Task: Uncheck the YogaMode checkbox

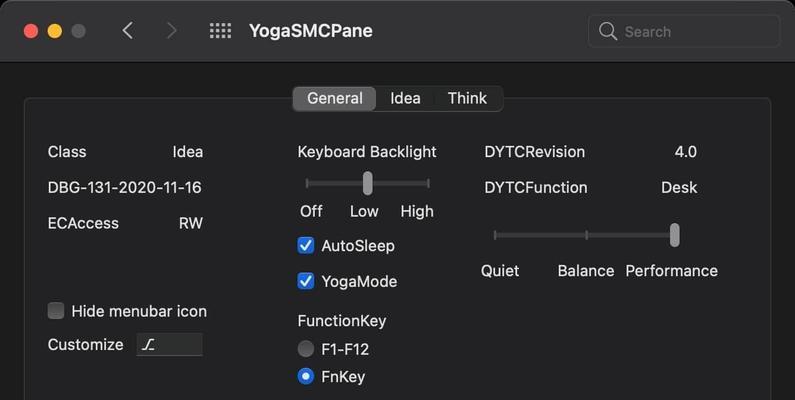Action: click(306, 281)
